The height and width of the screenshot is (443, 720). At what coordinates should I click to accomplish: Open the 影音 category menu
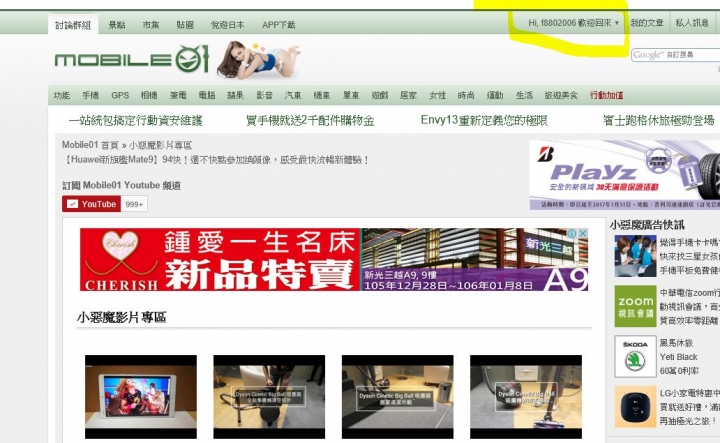click(264, 95)
